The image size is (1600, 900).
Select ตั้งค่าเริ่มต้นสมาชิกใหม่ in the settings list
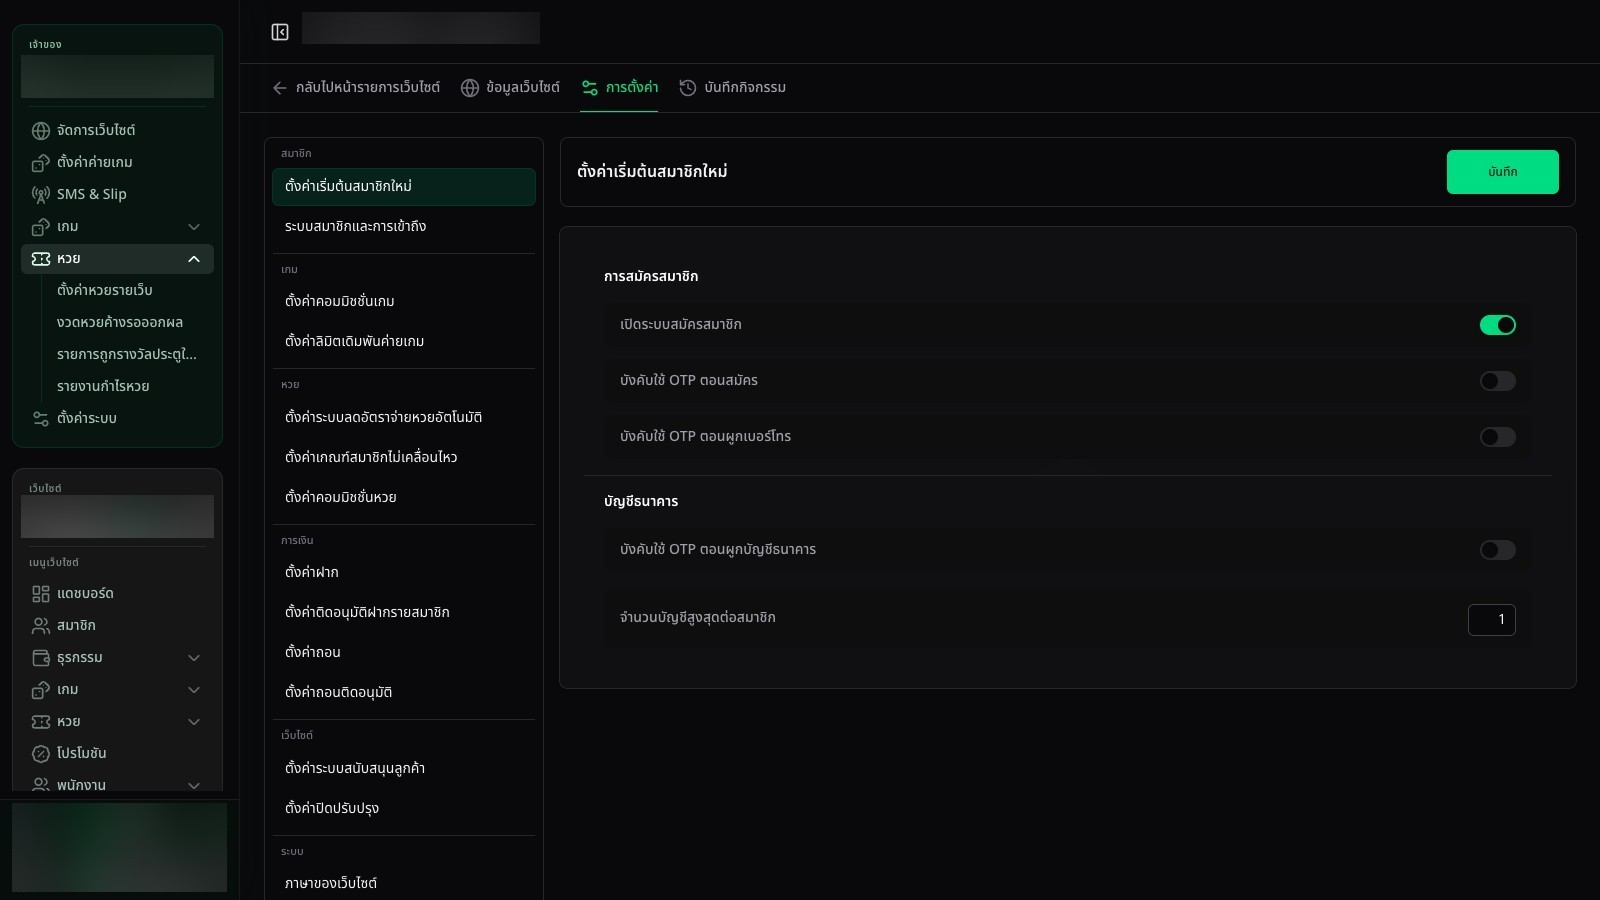[404, 187]
